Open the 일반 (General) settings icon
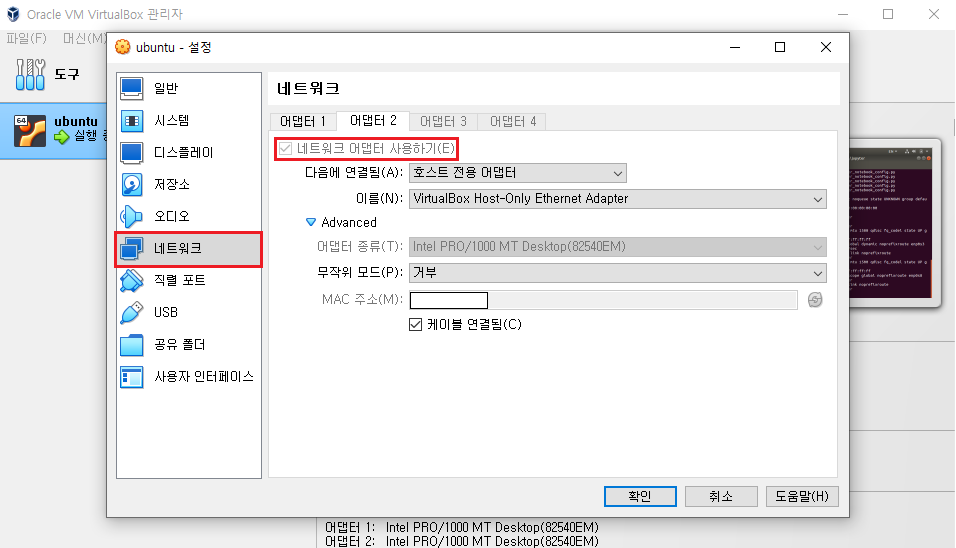Image resolution: width=956 pixels, height=548 pixels. pyautogui.click(x=132, y=88)
